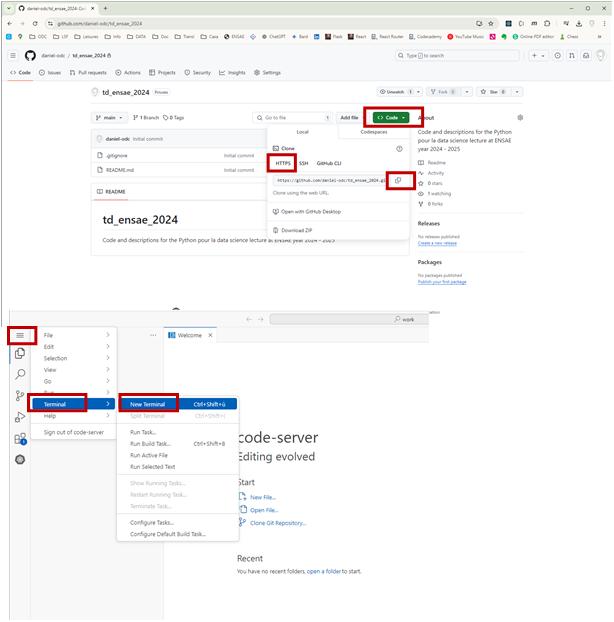Image resolution: width=614 pixels, height=622 pixels.
Task: Sign out of code-server
Action: click(74, 432)
